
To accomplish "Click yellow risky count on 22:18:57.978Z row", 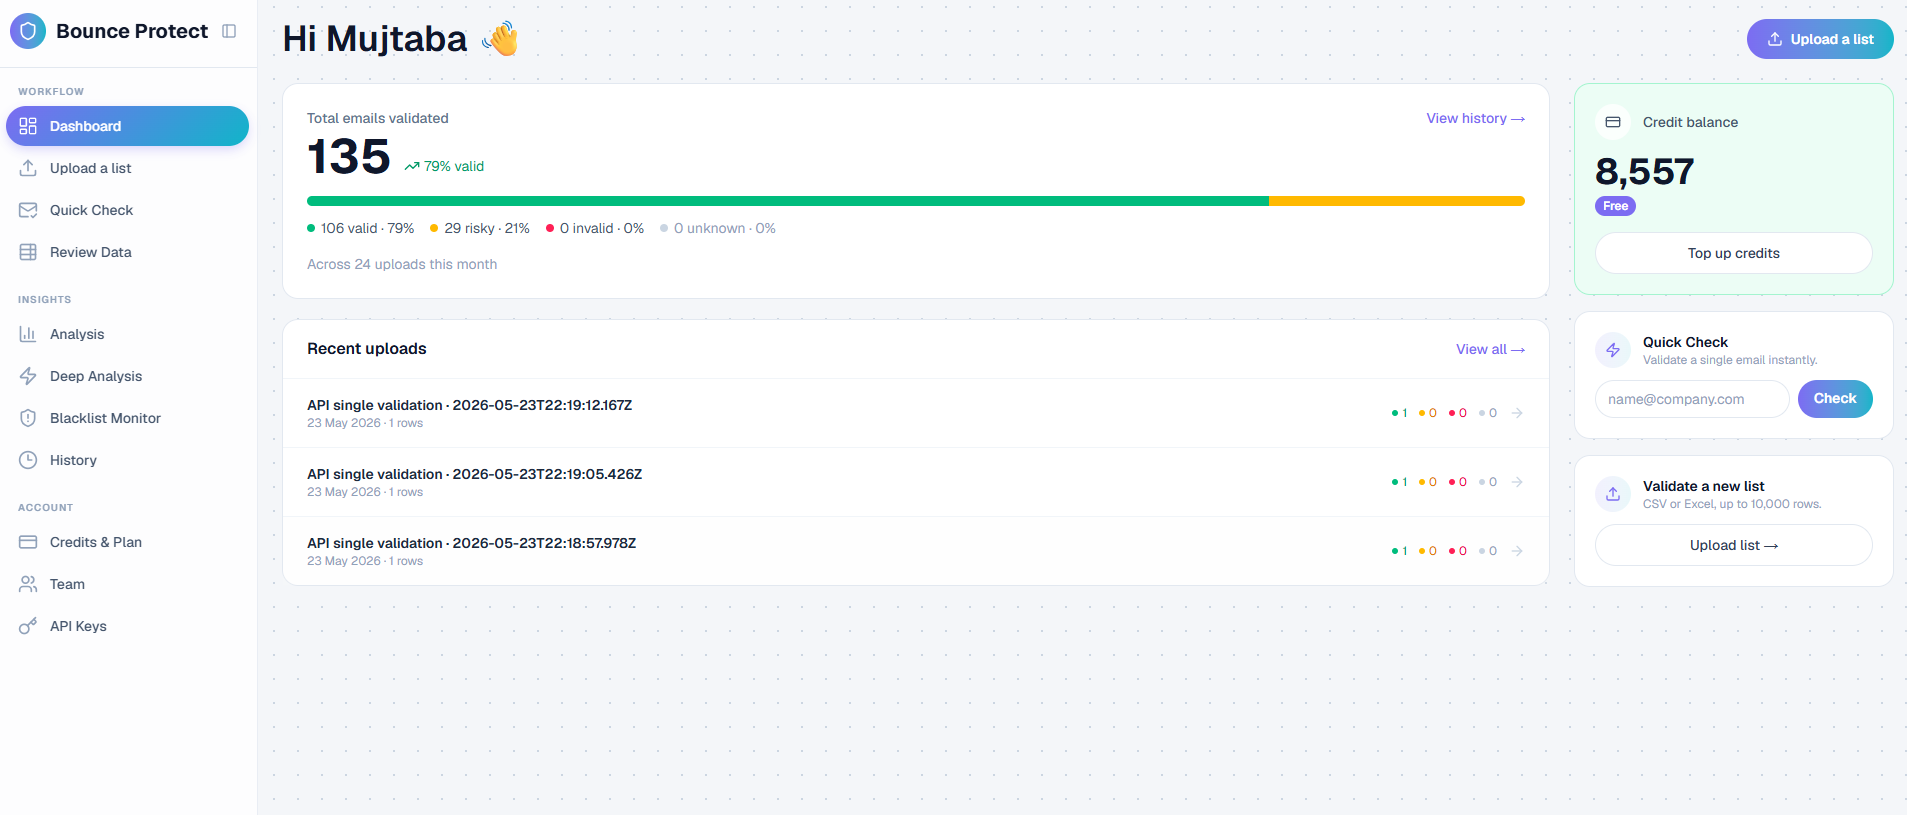I will coord(1428,551).
